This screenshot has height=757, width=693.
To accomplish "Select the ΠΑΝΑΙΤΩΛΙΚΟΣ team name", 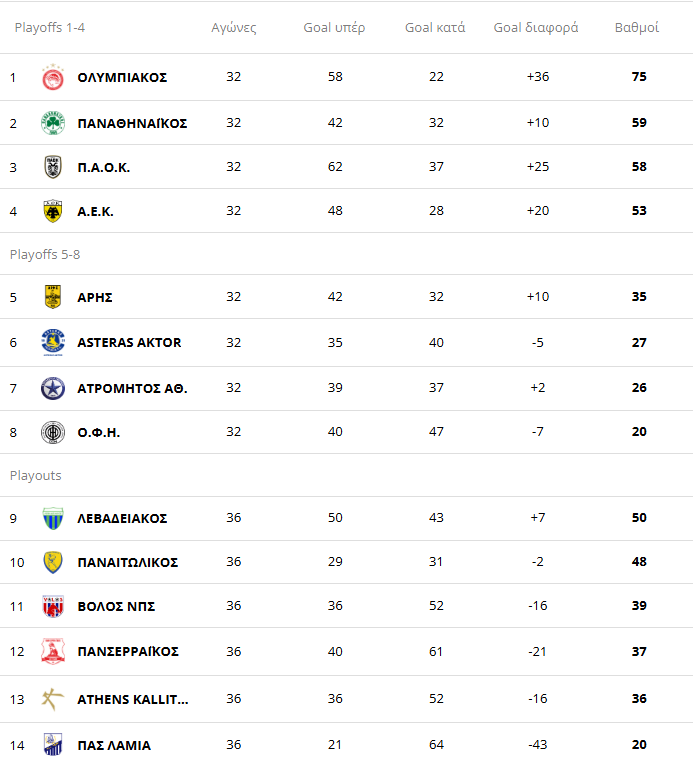I will (127, 562).
